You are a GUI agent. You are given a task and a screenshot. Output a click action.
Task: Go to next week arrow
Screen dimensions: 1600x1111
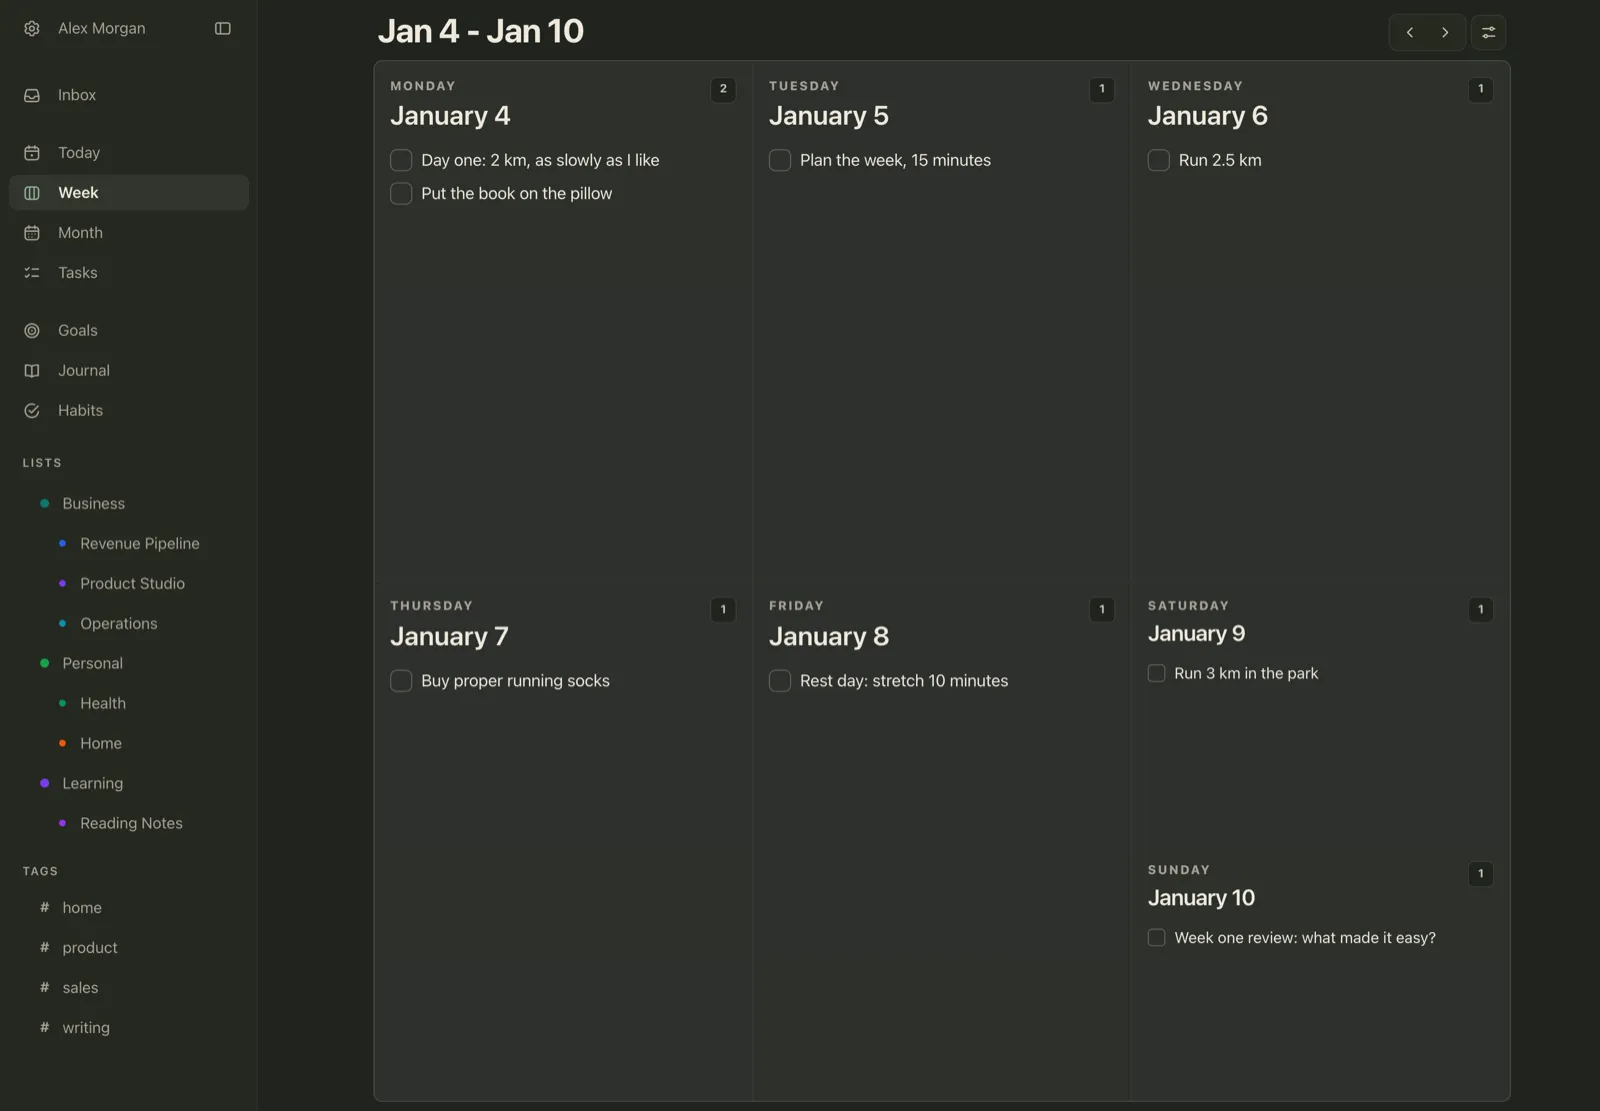(1445, 32)
